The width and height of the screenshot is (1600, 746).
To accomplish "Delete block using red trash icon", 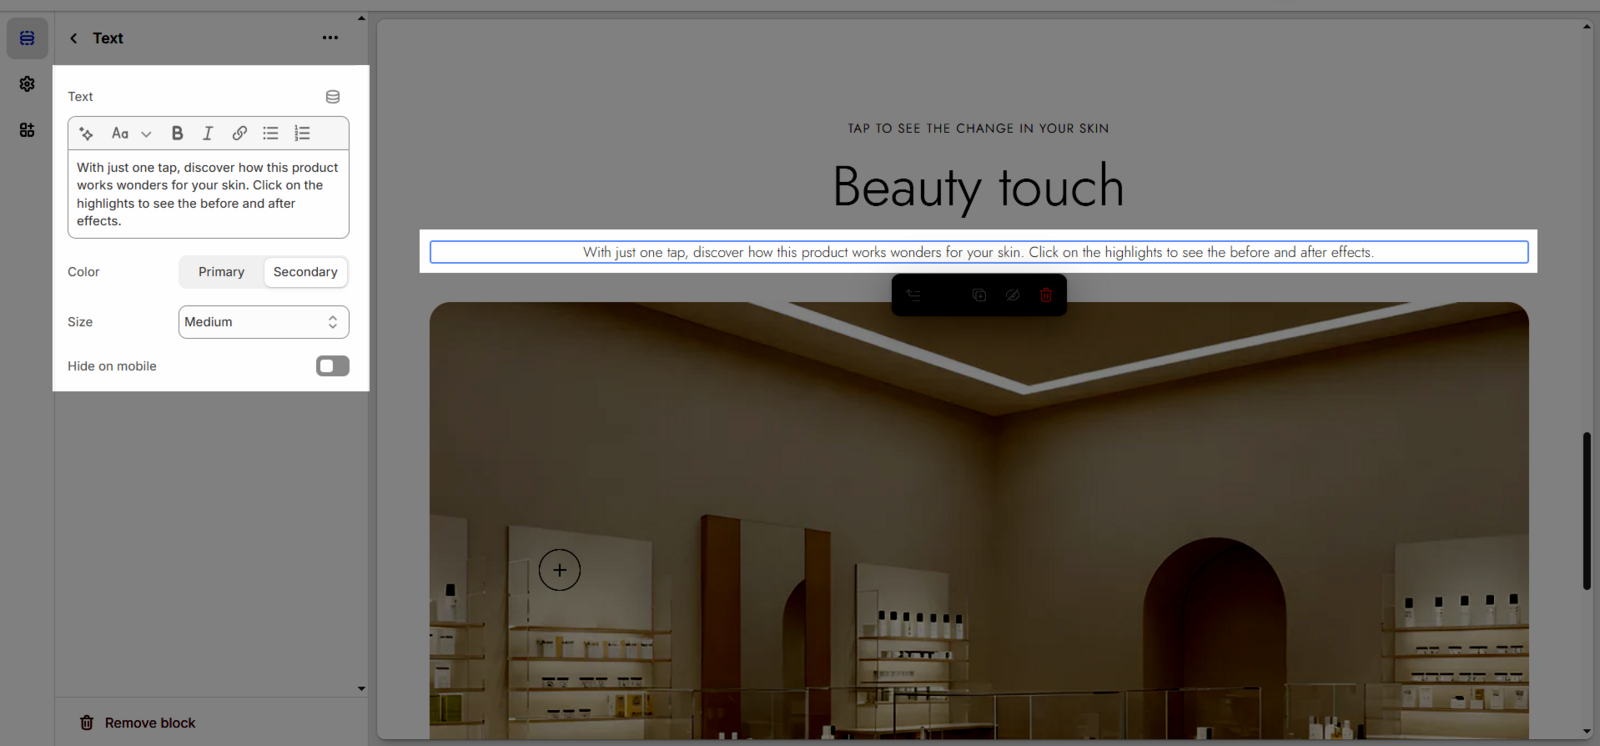I will click(x=1046, y=295).
